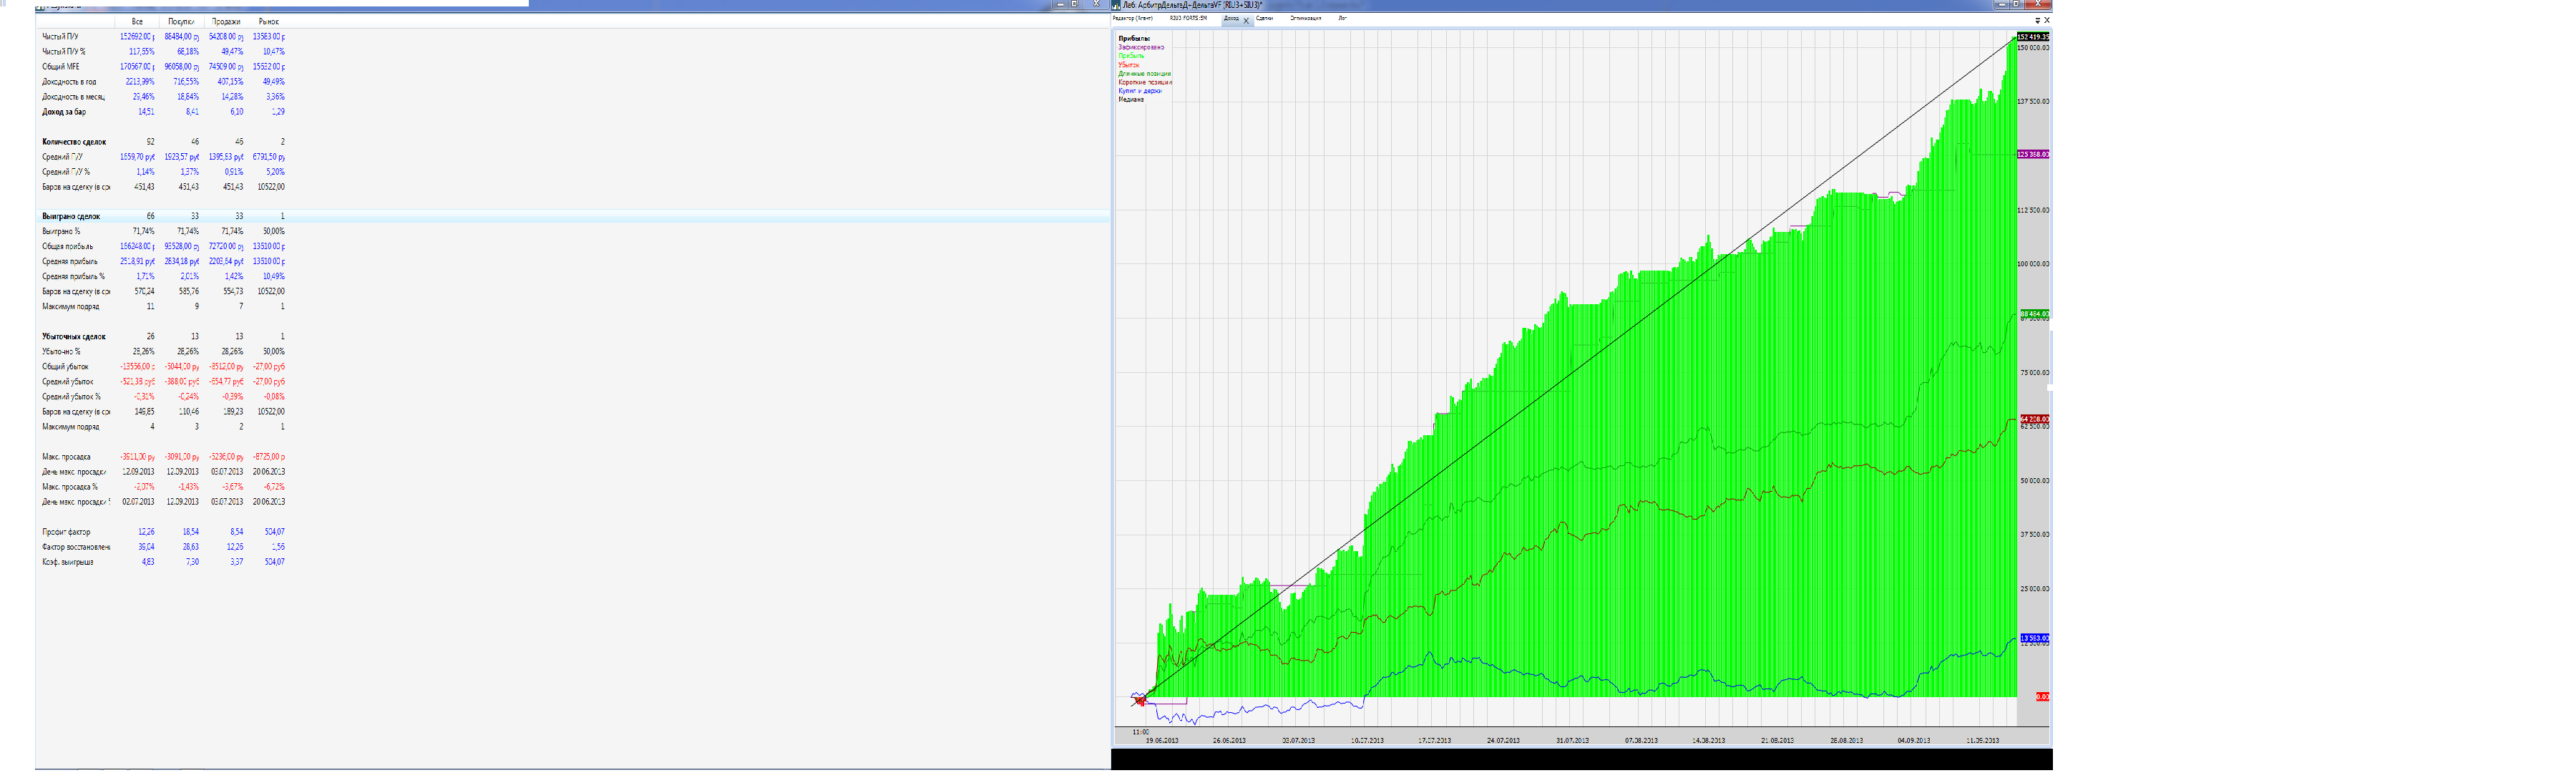2576x773 pixels.
Task: Click the black 152 419.35 price marker
Action: pos(2032,37)
